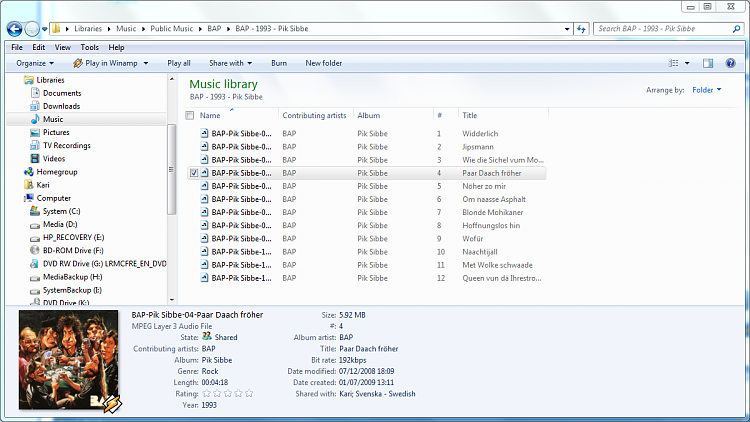Screen dimensions: 750x422
Task: Select track 12 Queen vun dä Ihrestro...
Action: [x=367, y=278]
